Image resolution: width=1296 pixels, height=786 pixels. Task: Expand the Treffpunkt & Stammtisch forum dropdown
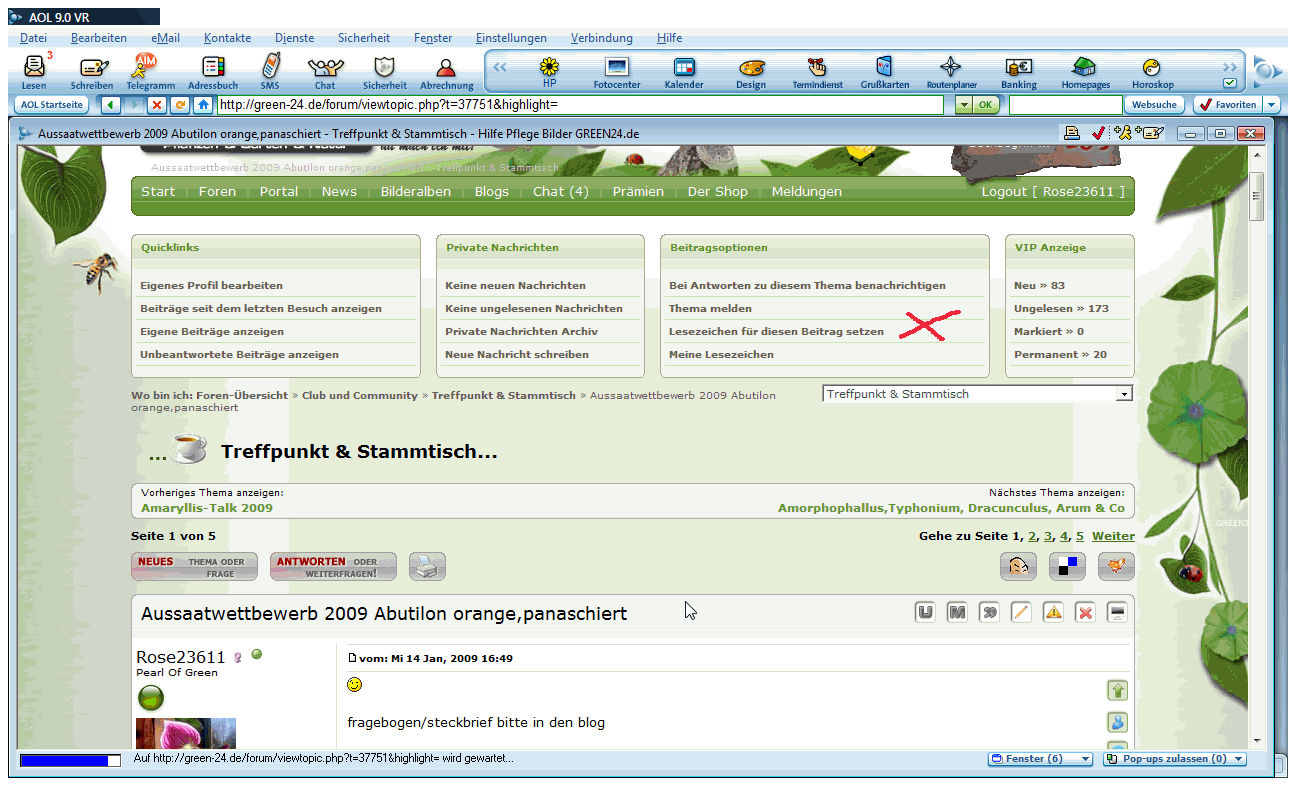tap(1124, 394)
